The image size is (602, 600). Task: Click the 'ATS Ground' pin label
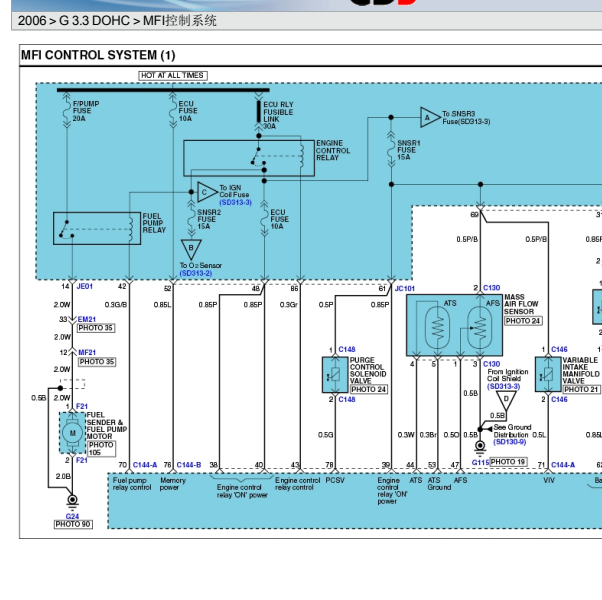439,484
